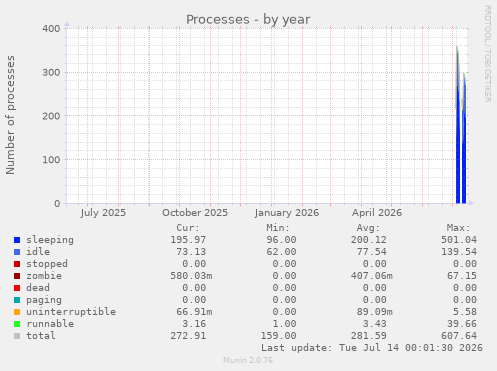Click the 400 y-axis tick label
The image size is (497, 371).
pos(51,29)
